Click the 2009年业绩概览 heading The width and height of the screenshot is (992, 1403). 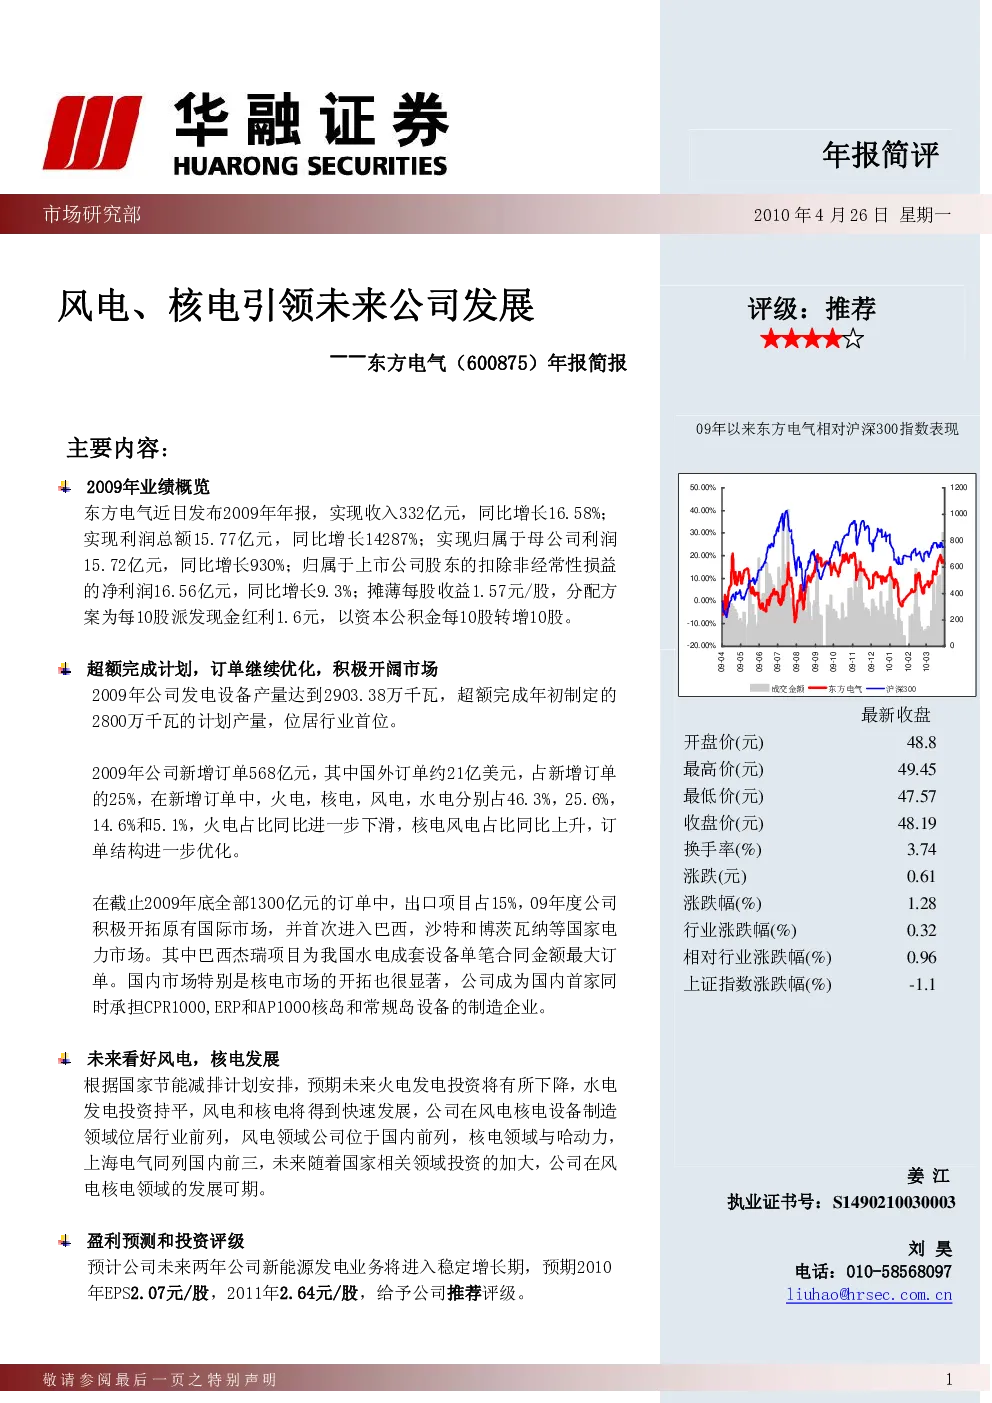(148, 487)
